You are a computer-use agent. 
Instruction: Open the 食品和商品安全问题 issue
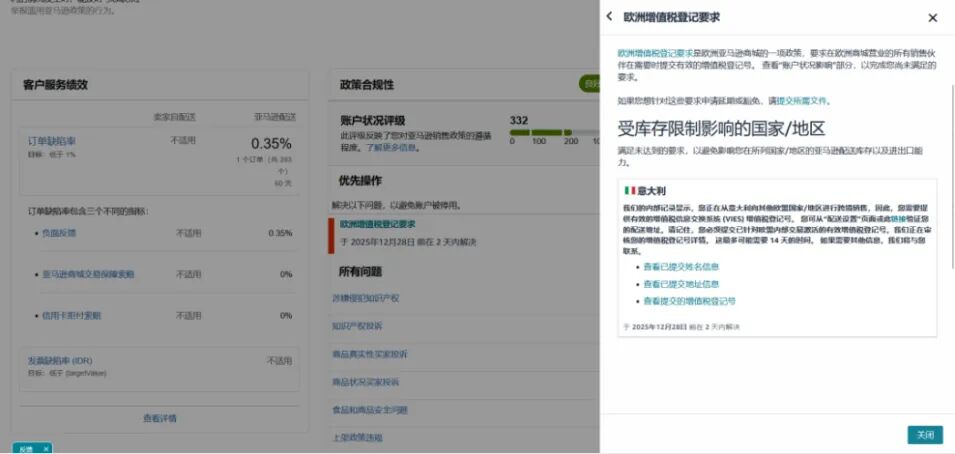(369, 410)
